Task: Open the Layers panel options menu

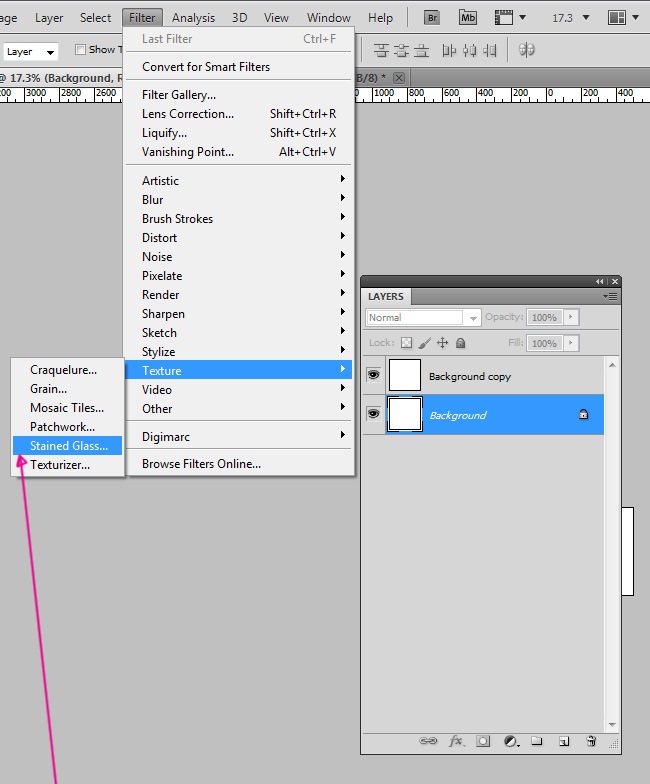Action: (611, 297)
